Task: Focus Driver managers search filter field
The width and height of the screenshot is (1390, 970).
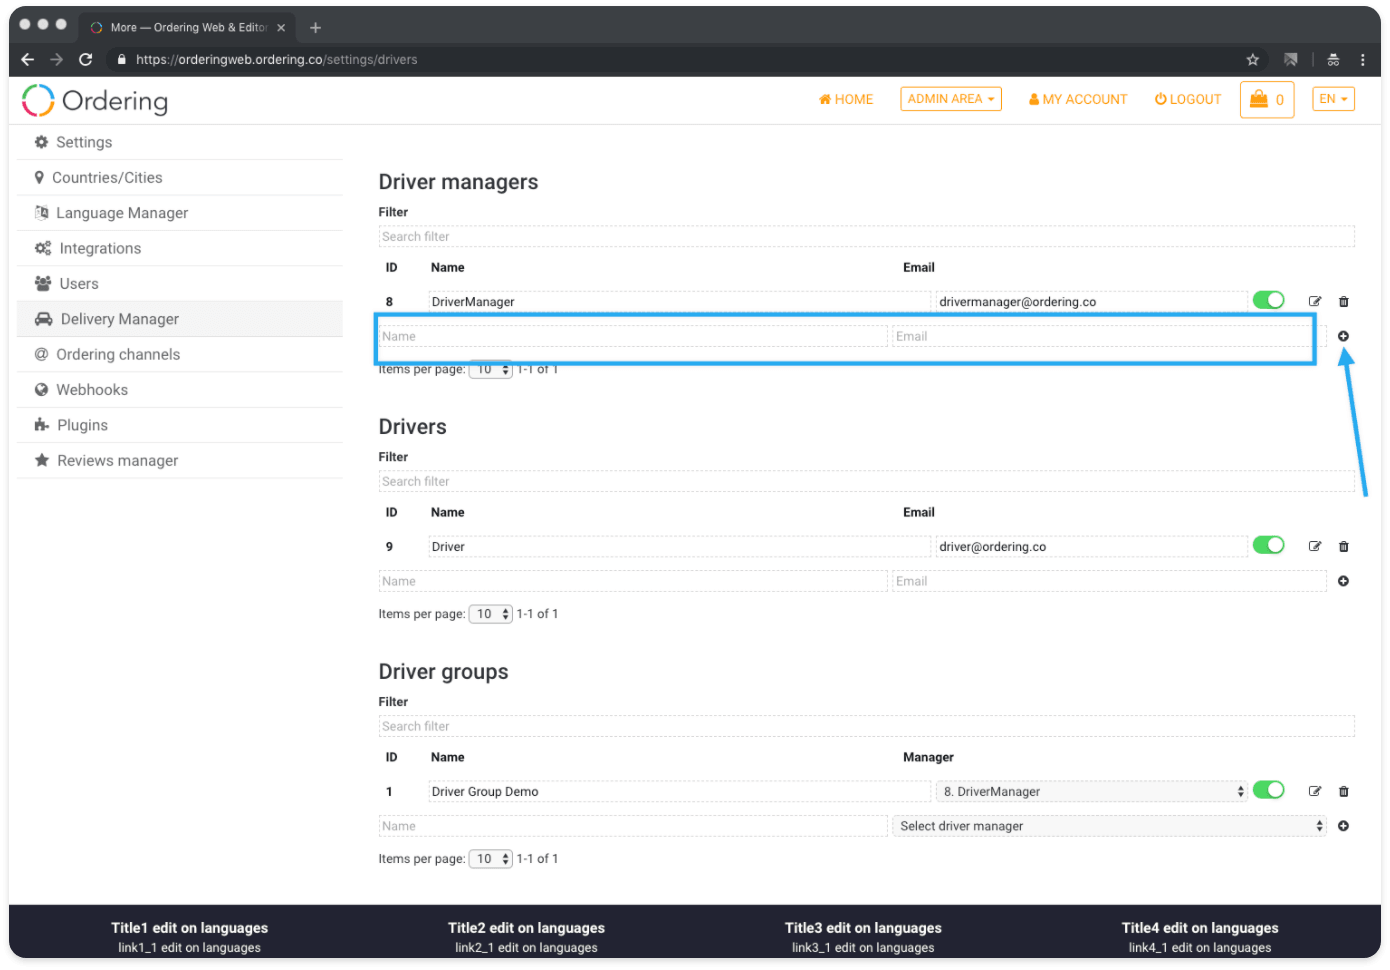Action: pos(866,237)
